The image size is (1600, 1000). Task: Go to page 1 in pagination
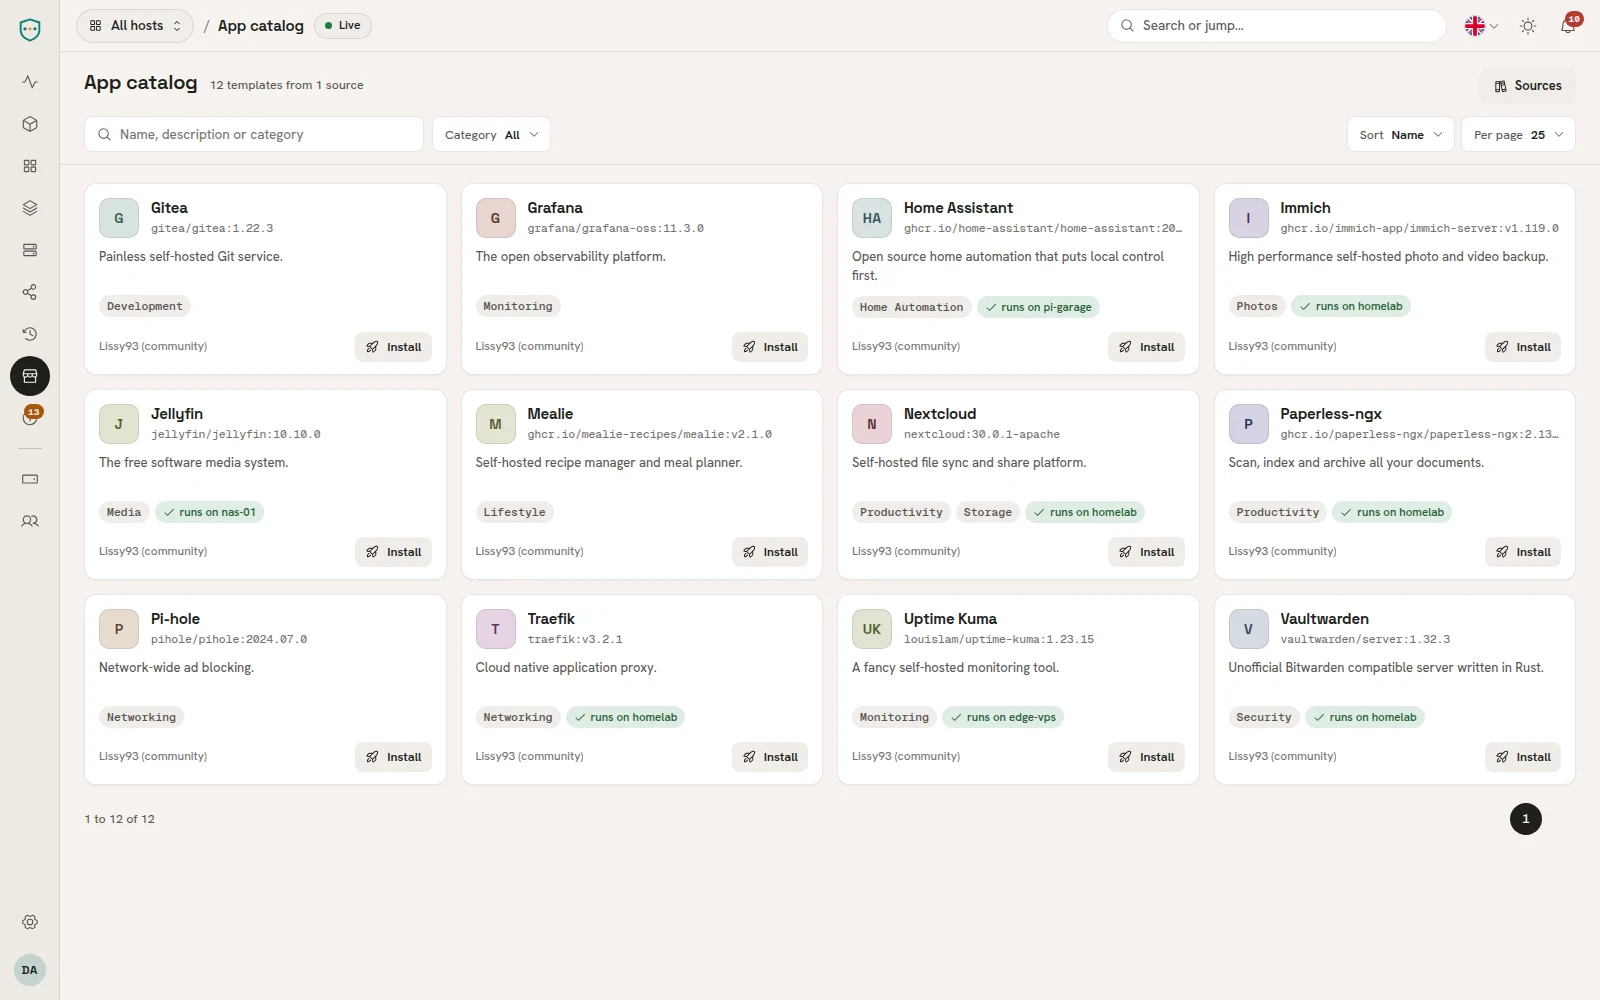coord(1525,819)
